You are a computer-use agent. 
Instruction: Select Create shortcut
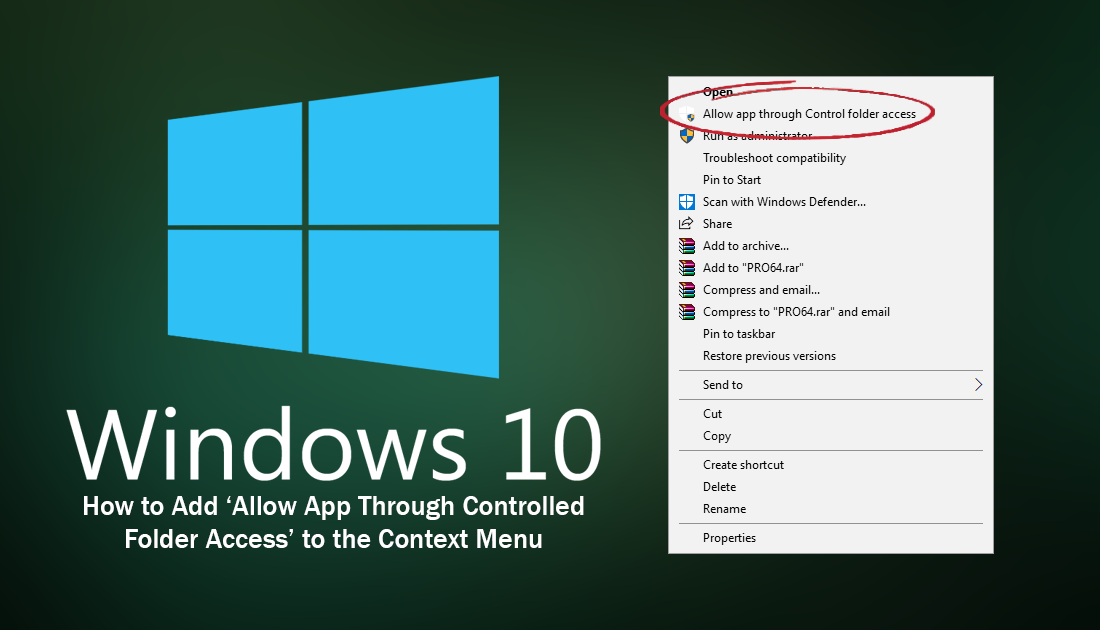coord(831,464)
